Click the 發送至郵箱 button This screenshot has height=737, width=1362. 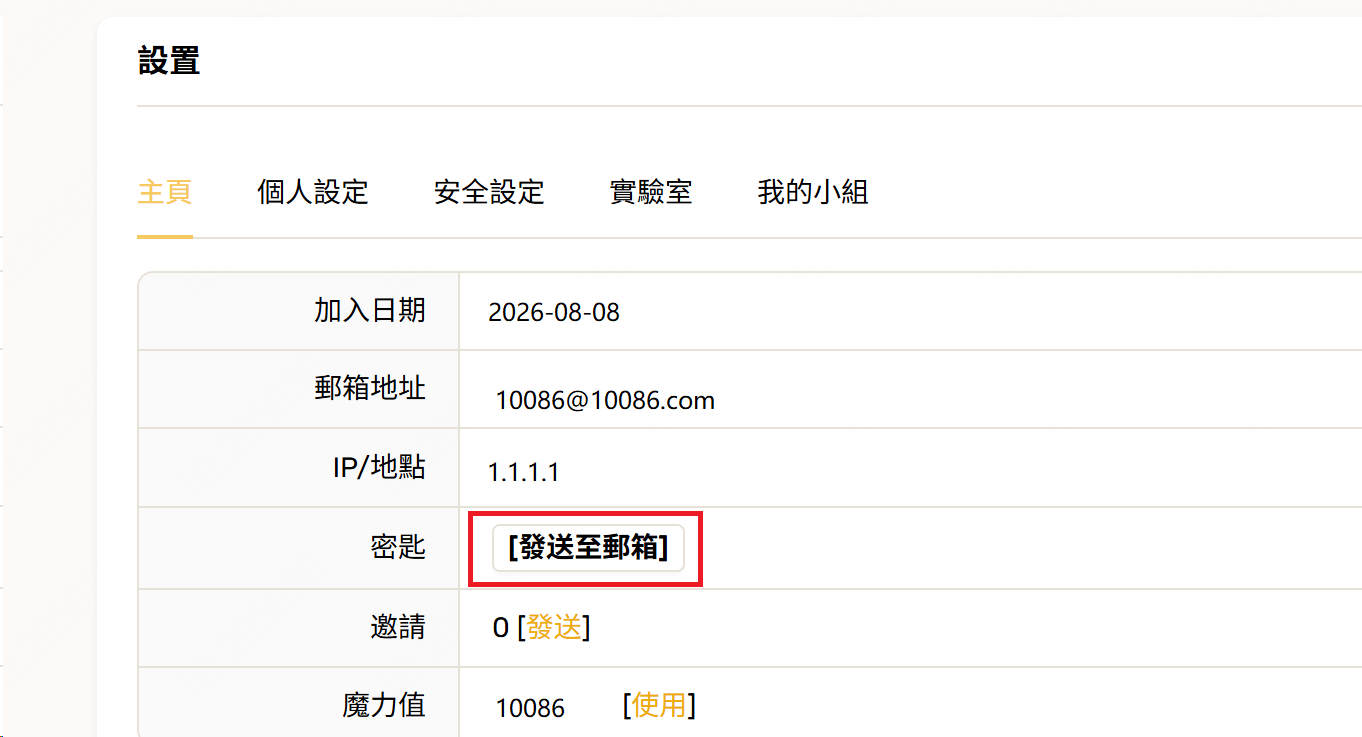click(588, 548)
